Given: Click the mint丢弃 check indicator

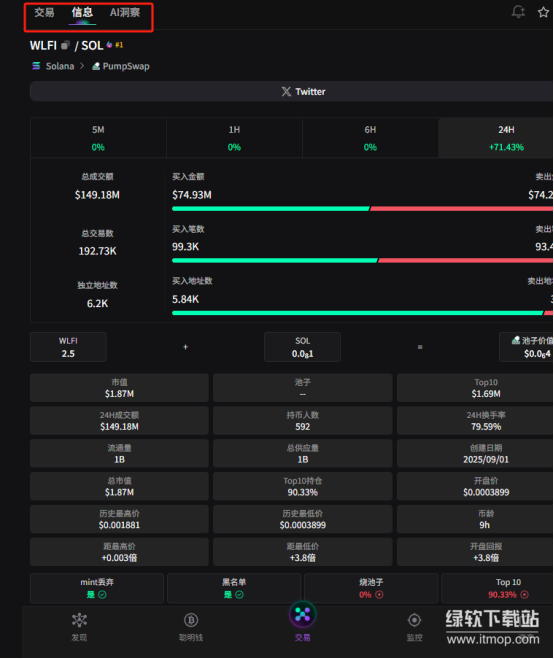Looking at the screenshot, I should (x=102, y=595).
